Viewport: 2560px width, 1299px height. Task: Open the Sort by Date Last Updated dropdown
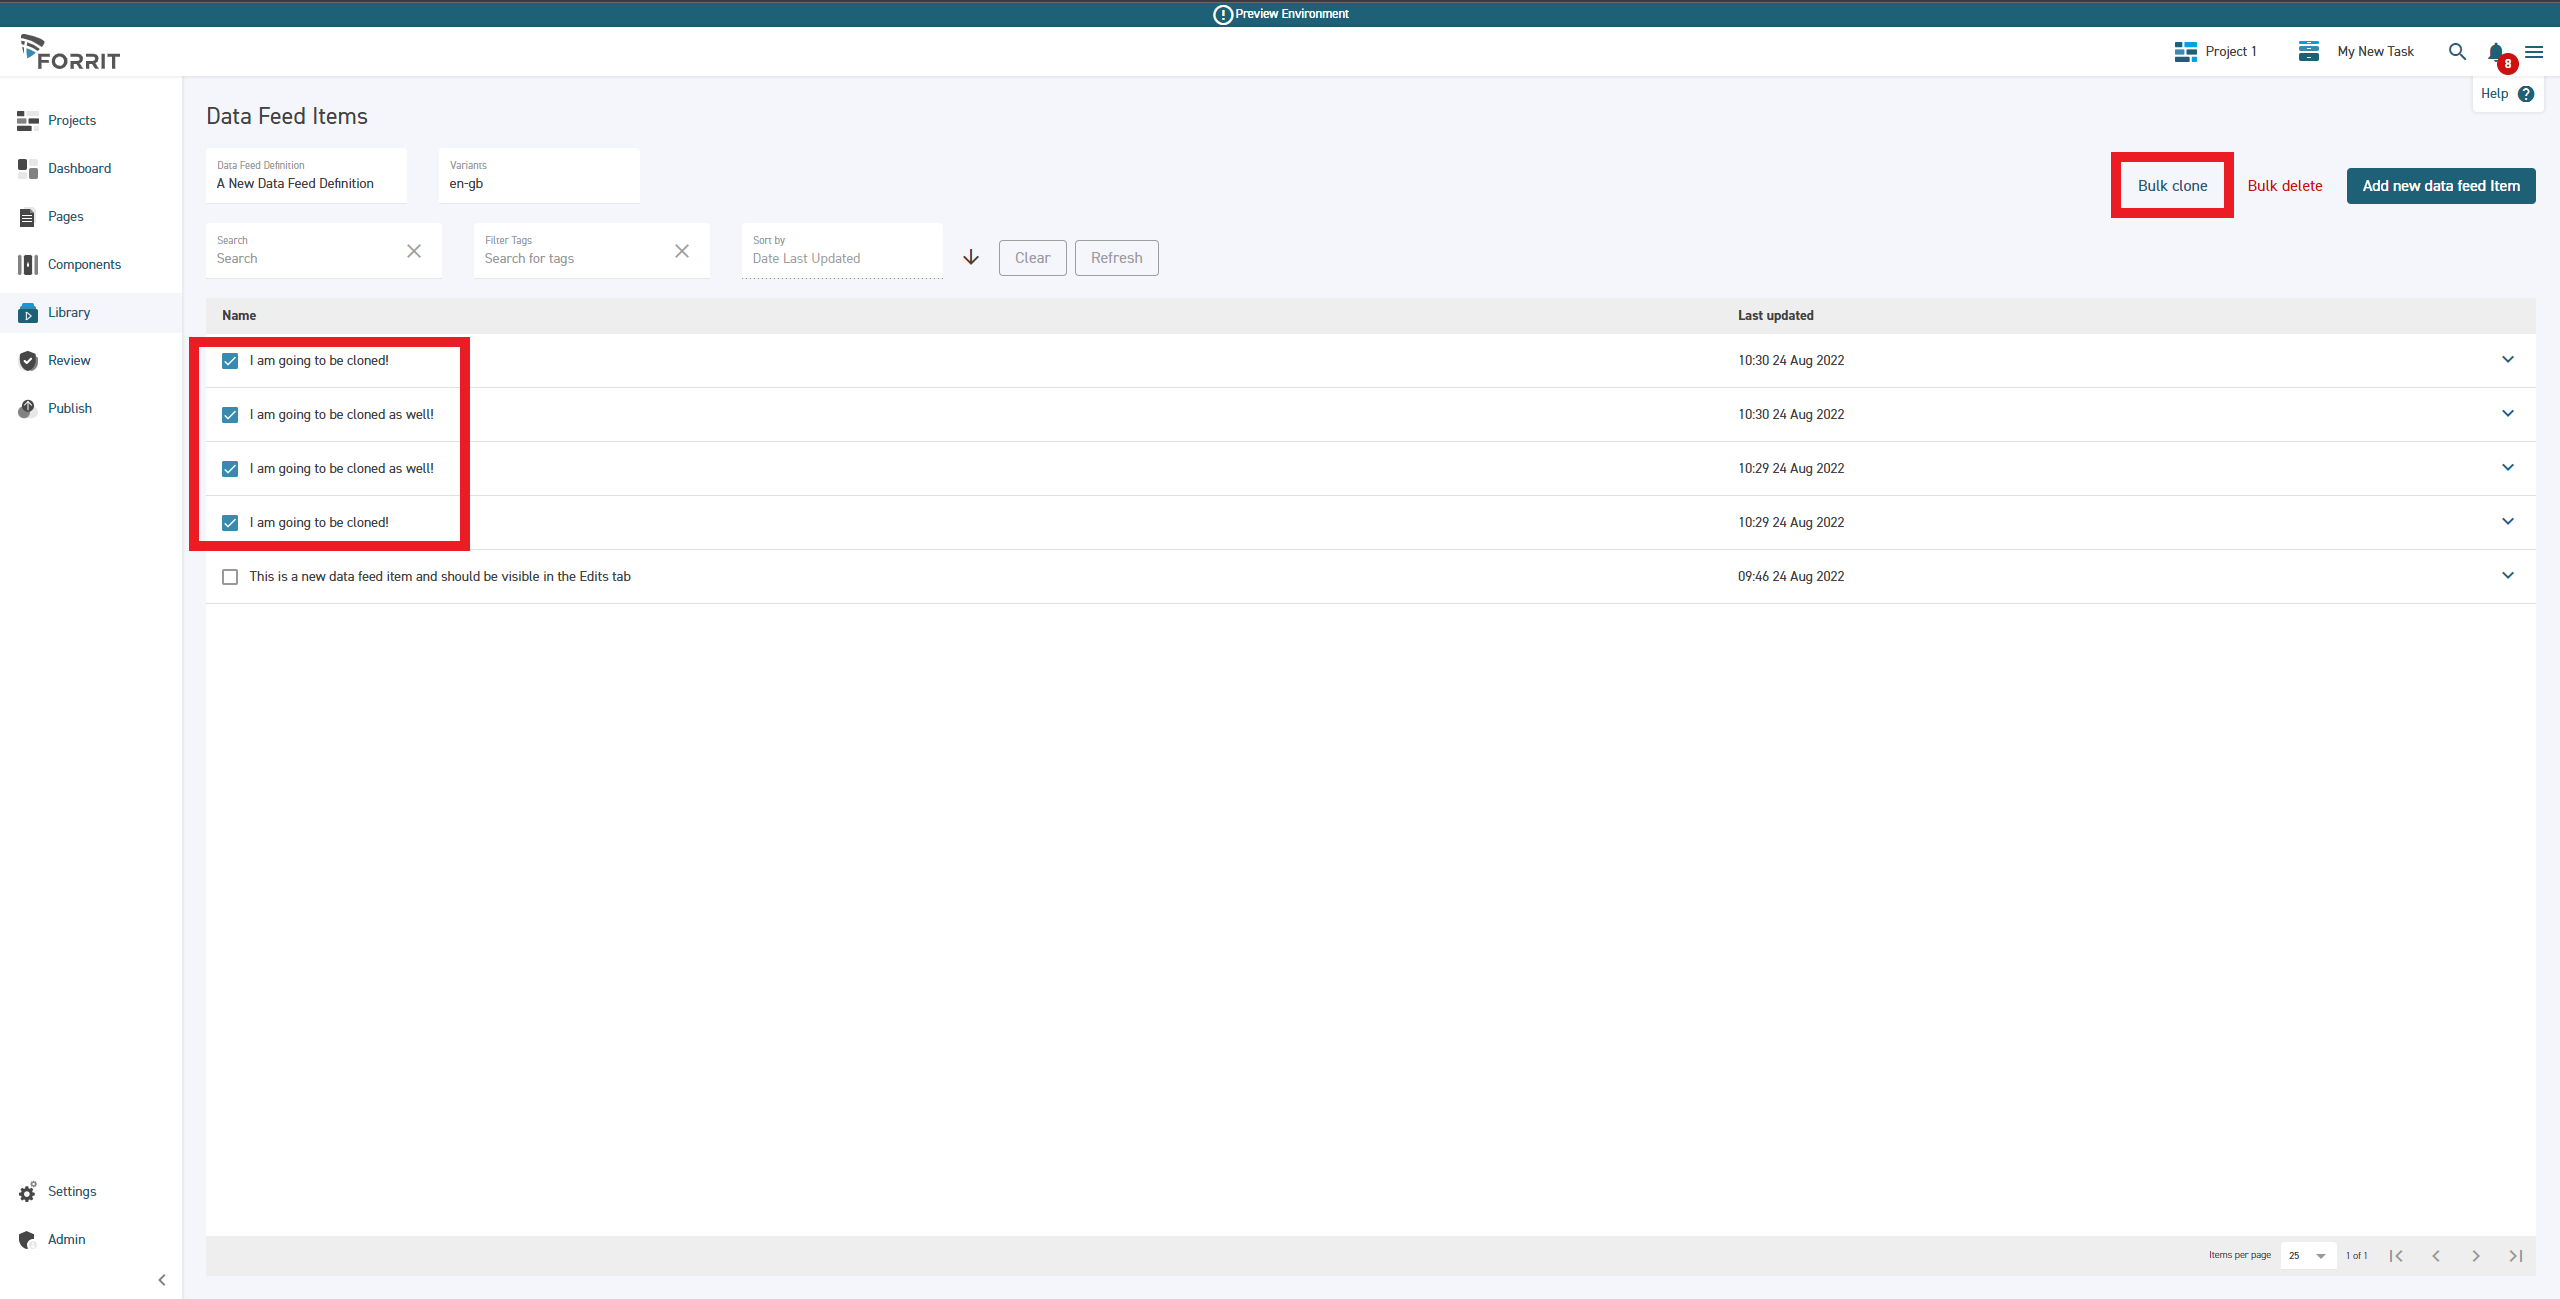click(x=842, y=258)
